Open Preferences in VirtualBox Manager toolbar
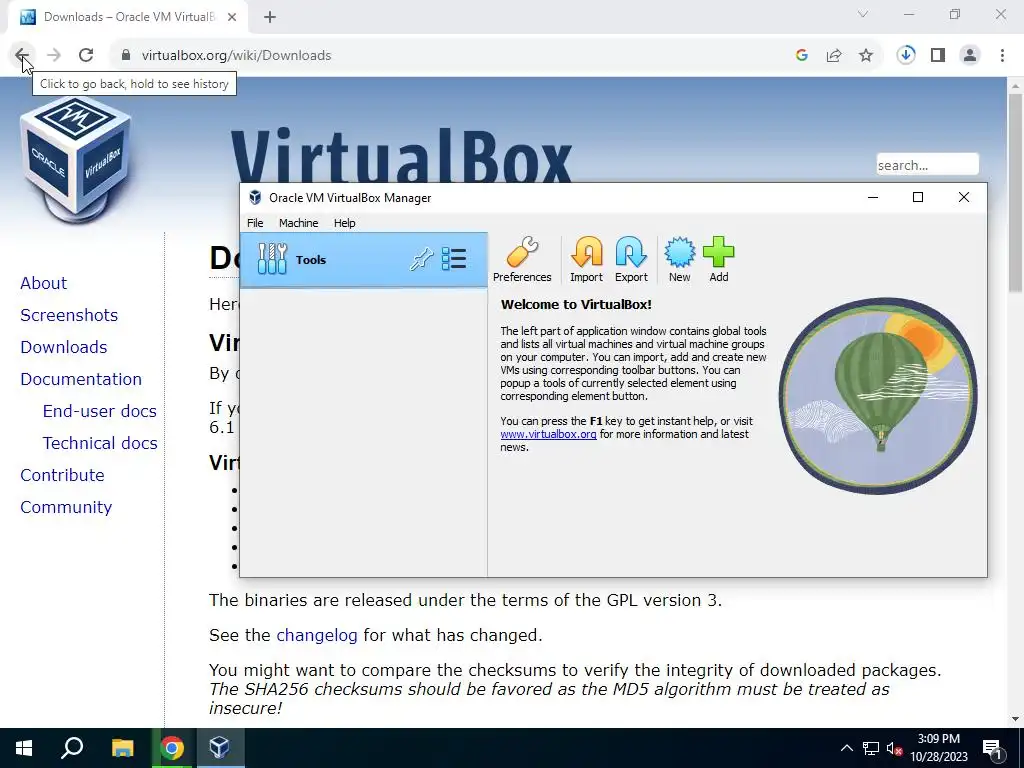The width and height of the screenshot is (1024, 768). (522, 259)
